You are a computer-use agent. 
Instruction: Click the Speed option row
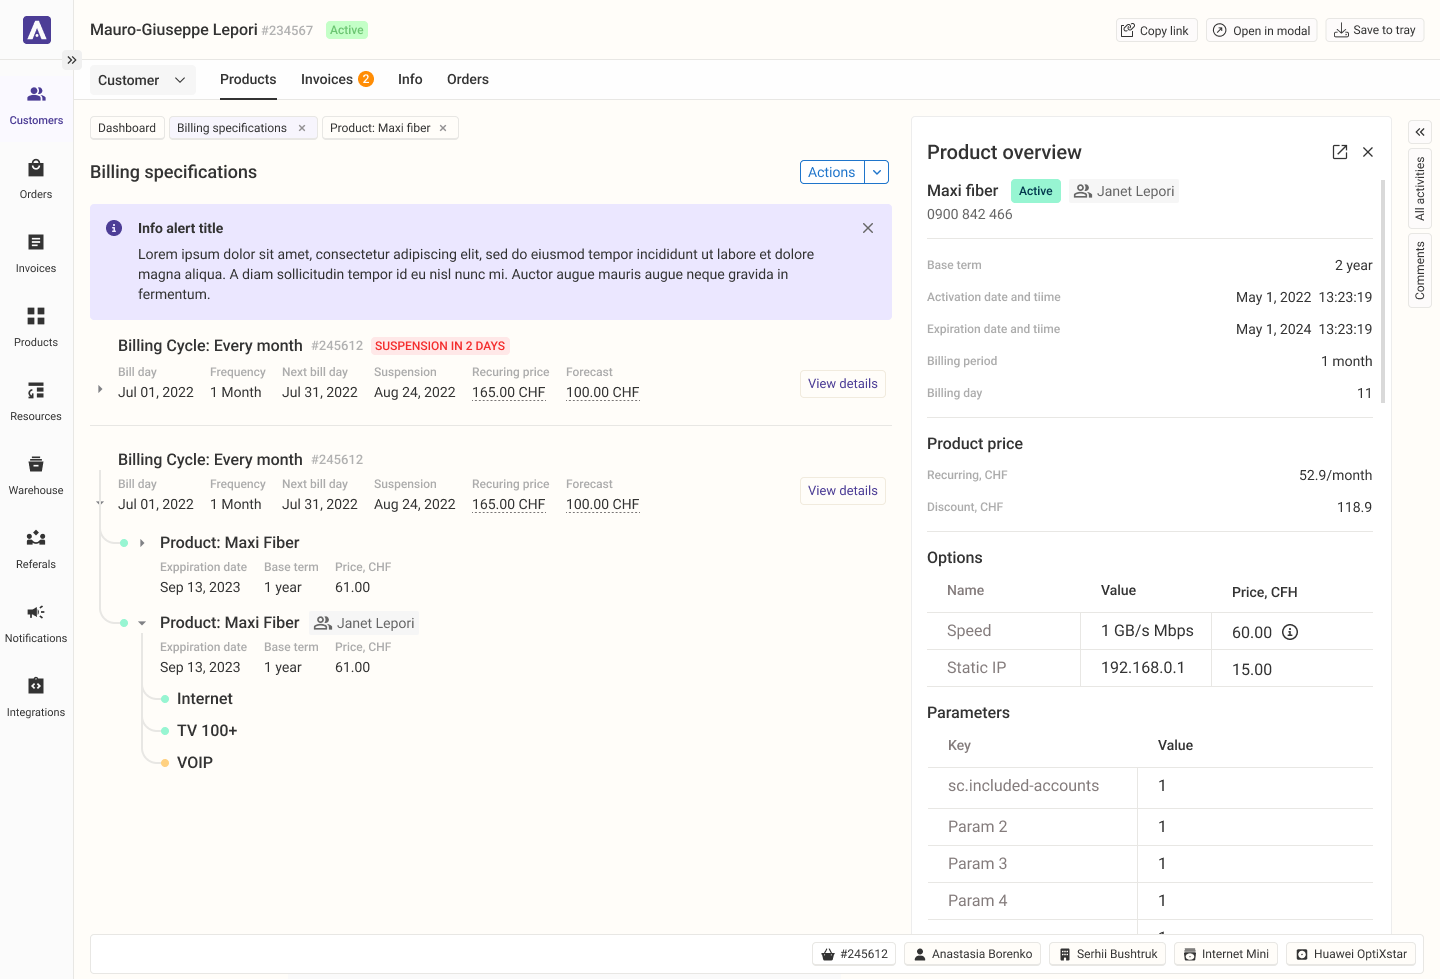click(1150, 631)
